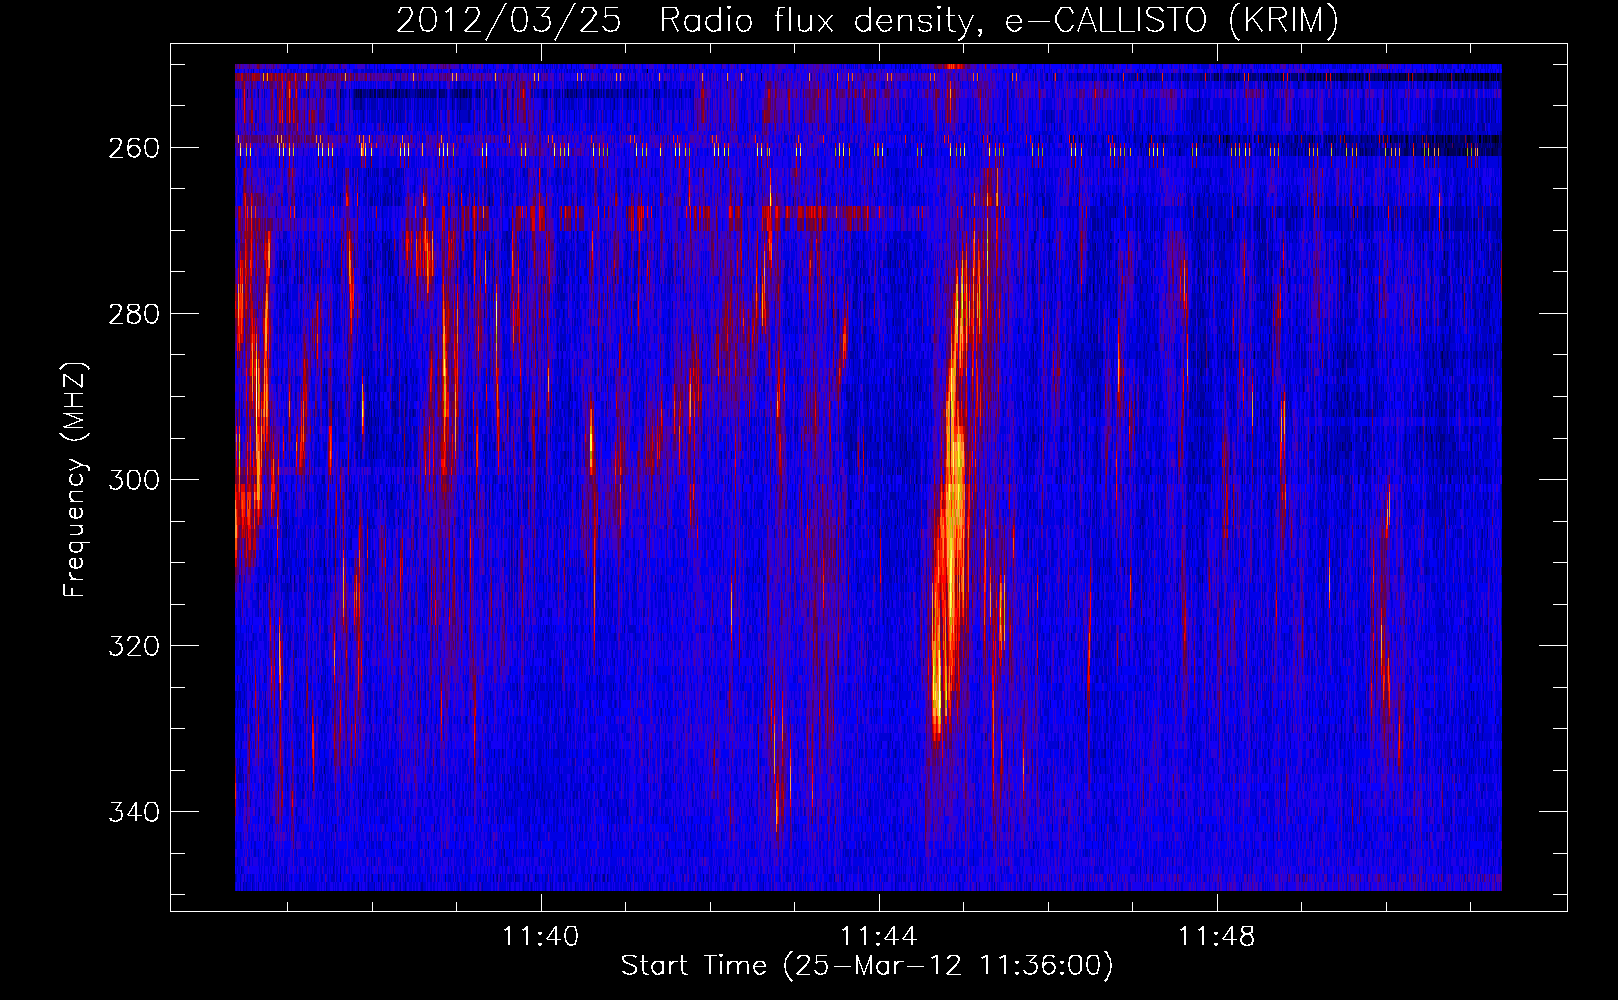Click the 11:40 time axis label
Screen dimensions: 1618x1000
click(x=540, y=937)
